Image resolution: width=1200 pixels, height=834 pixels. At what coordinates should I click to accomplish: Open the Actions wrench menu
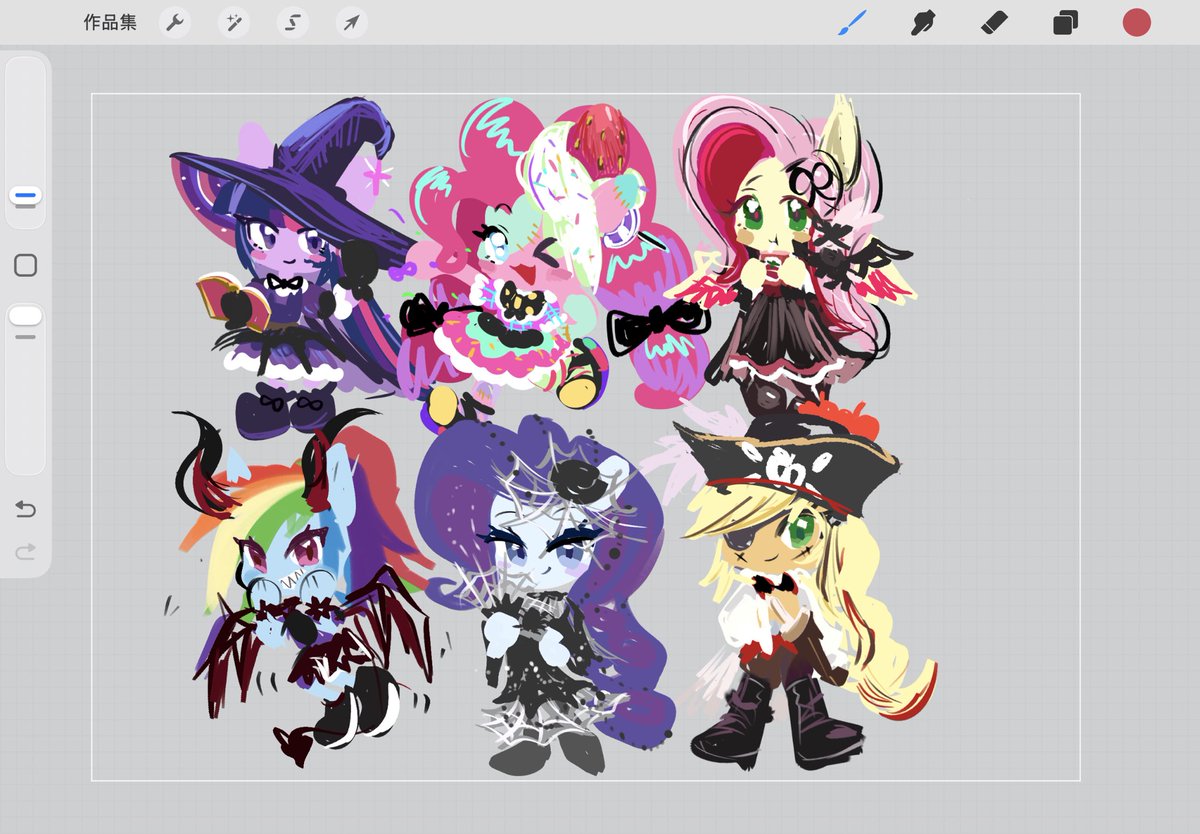pyautogui.click(x=175, y=22)
